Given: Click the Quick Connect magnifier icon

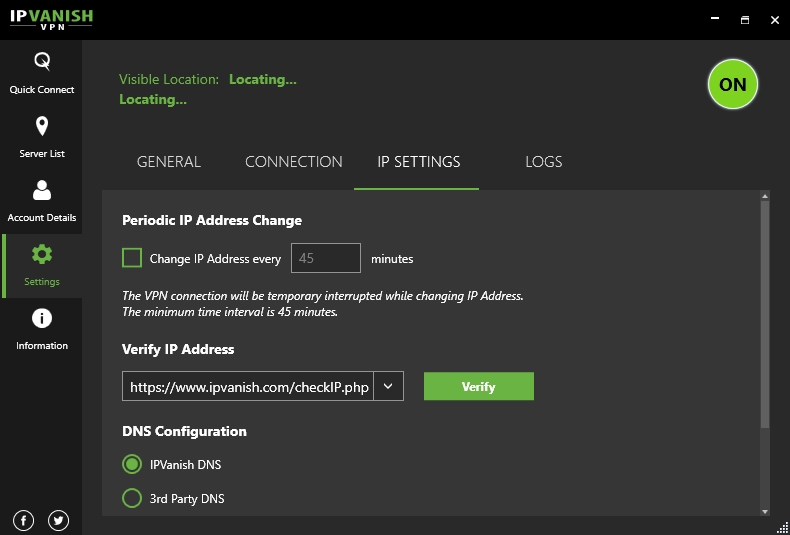Looking at the screenshot, I should point(42,62).
